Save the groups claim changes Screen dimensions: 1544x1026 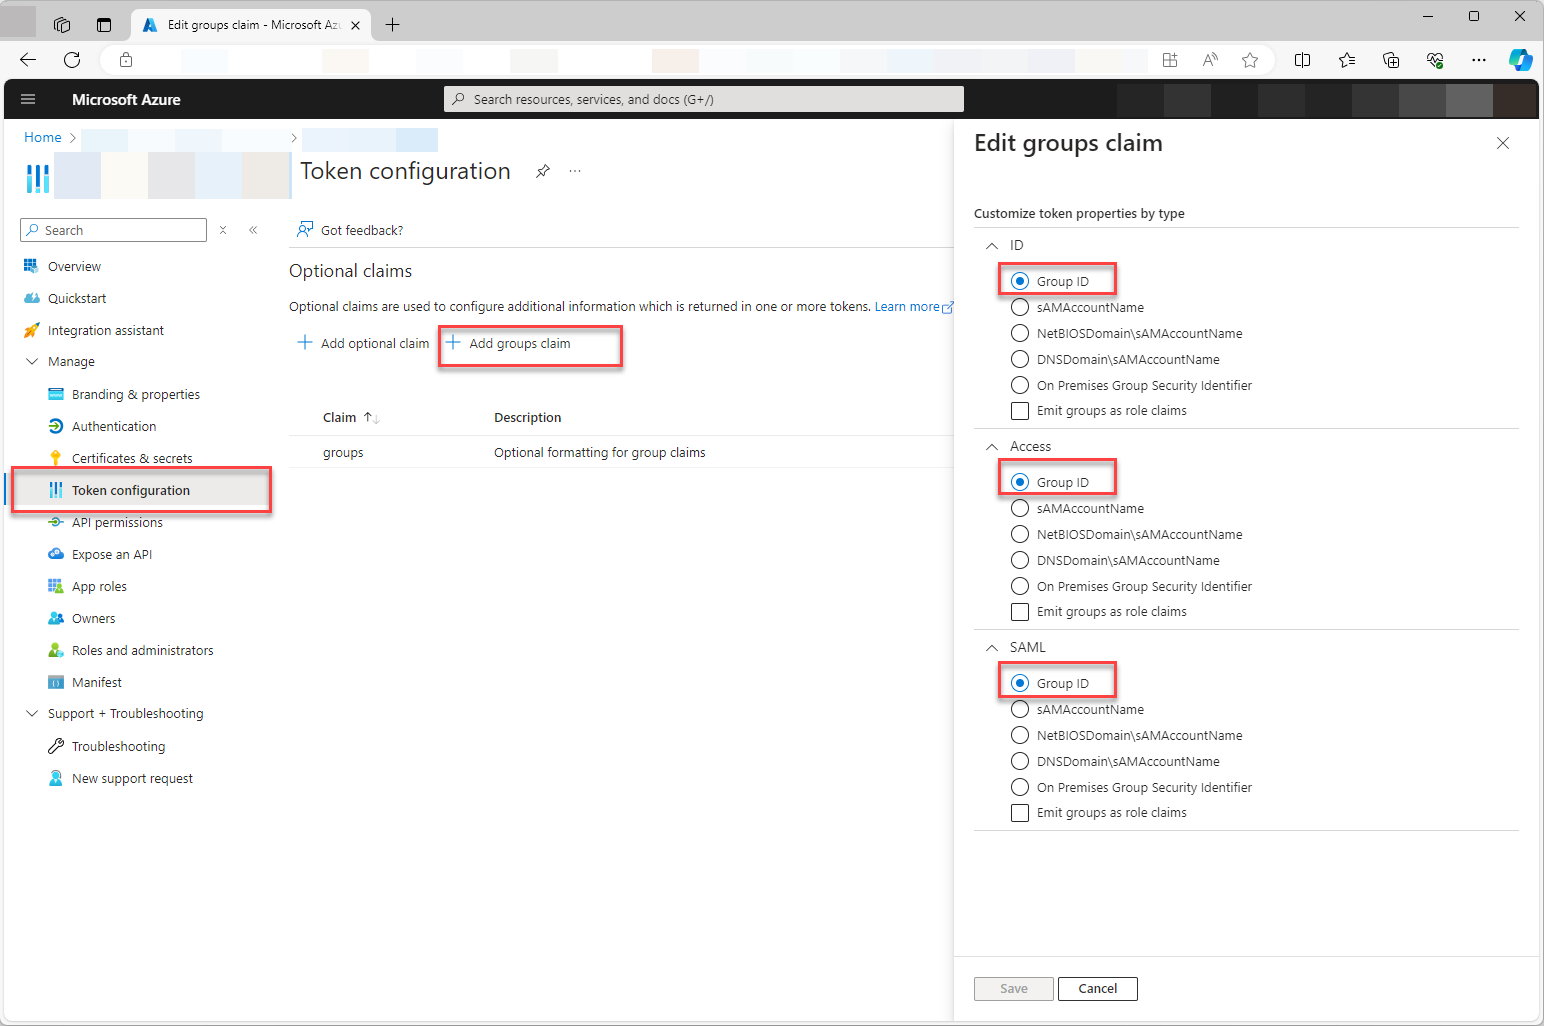coord(1013,988)
